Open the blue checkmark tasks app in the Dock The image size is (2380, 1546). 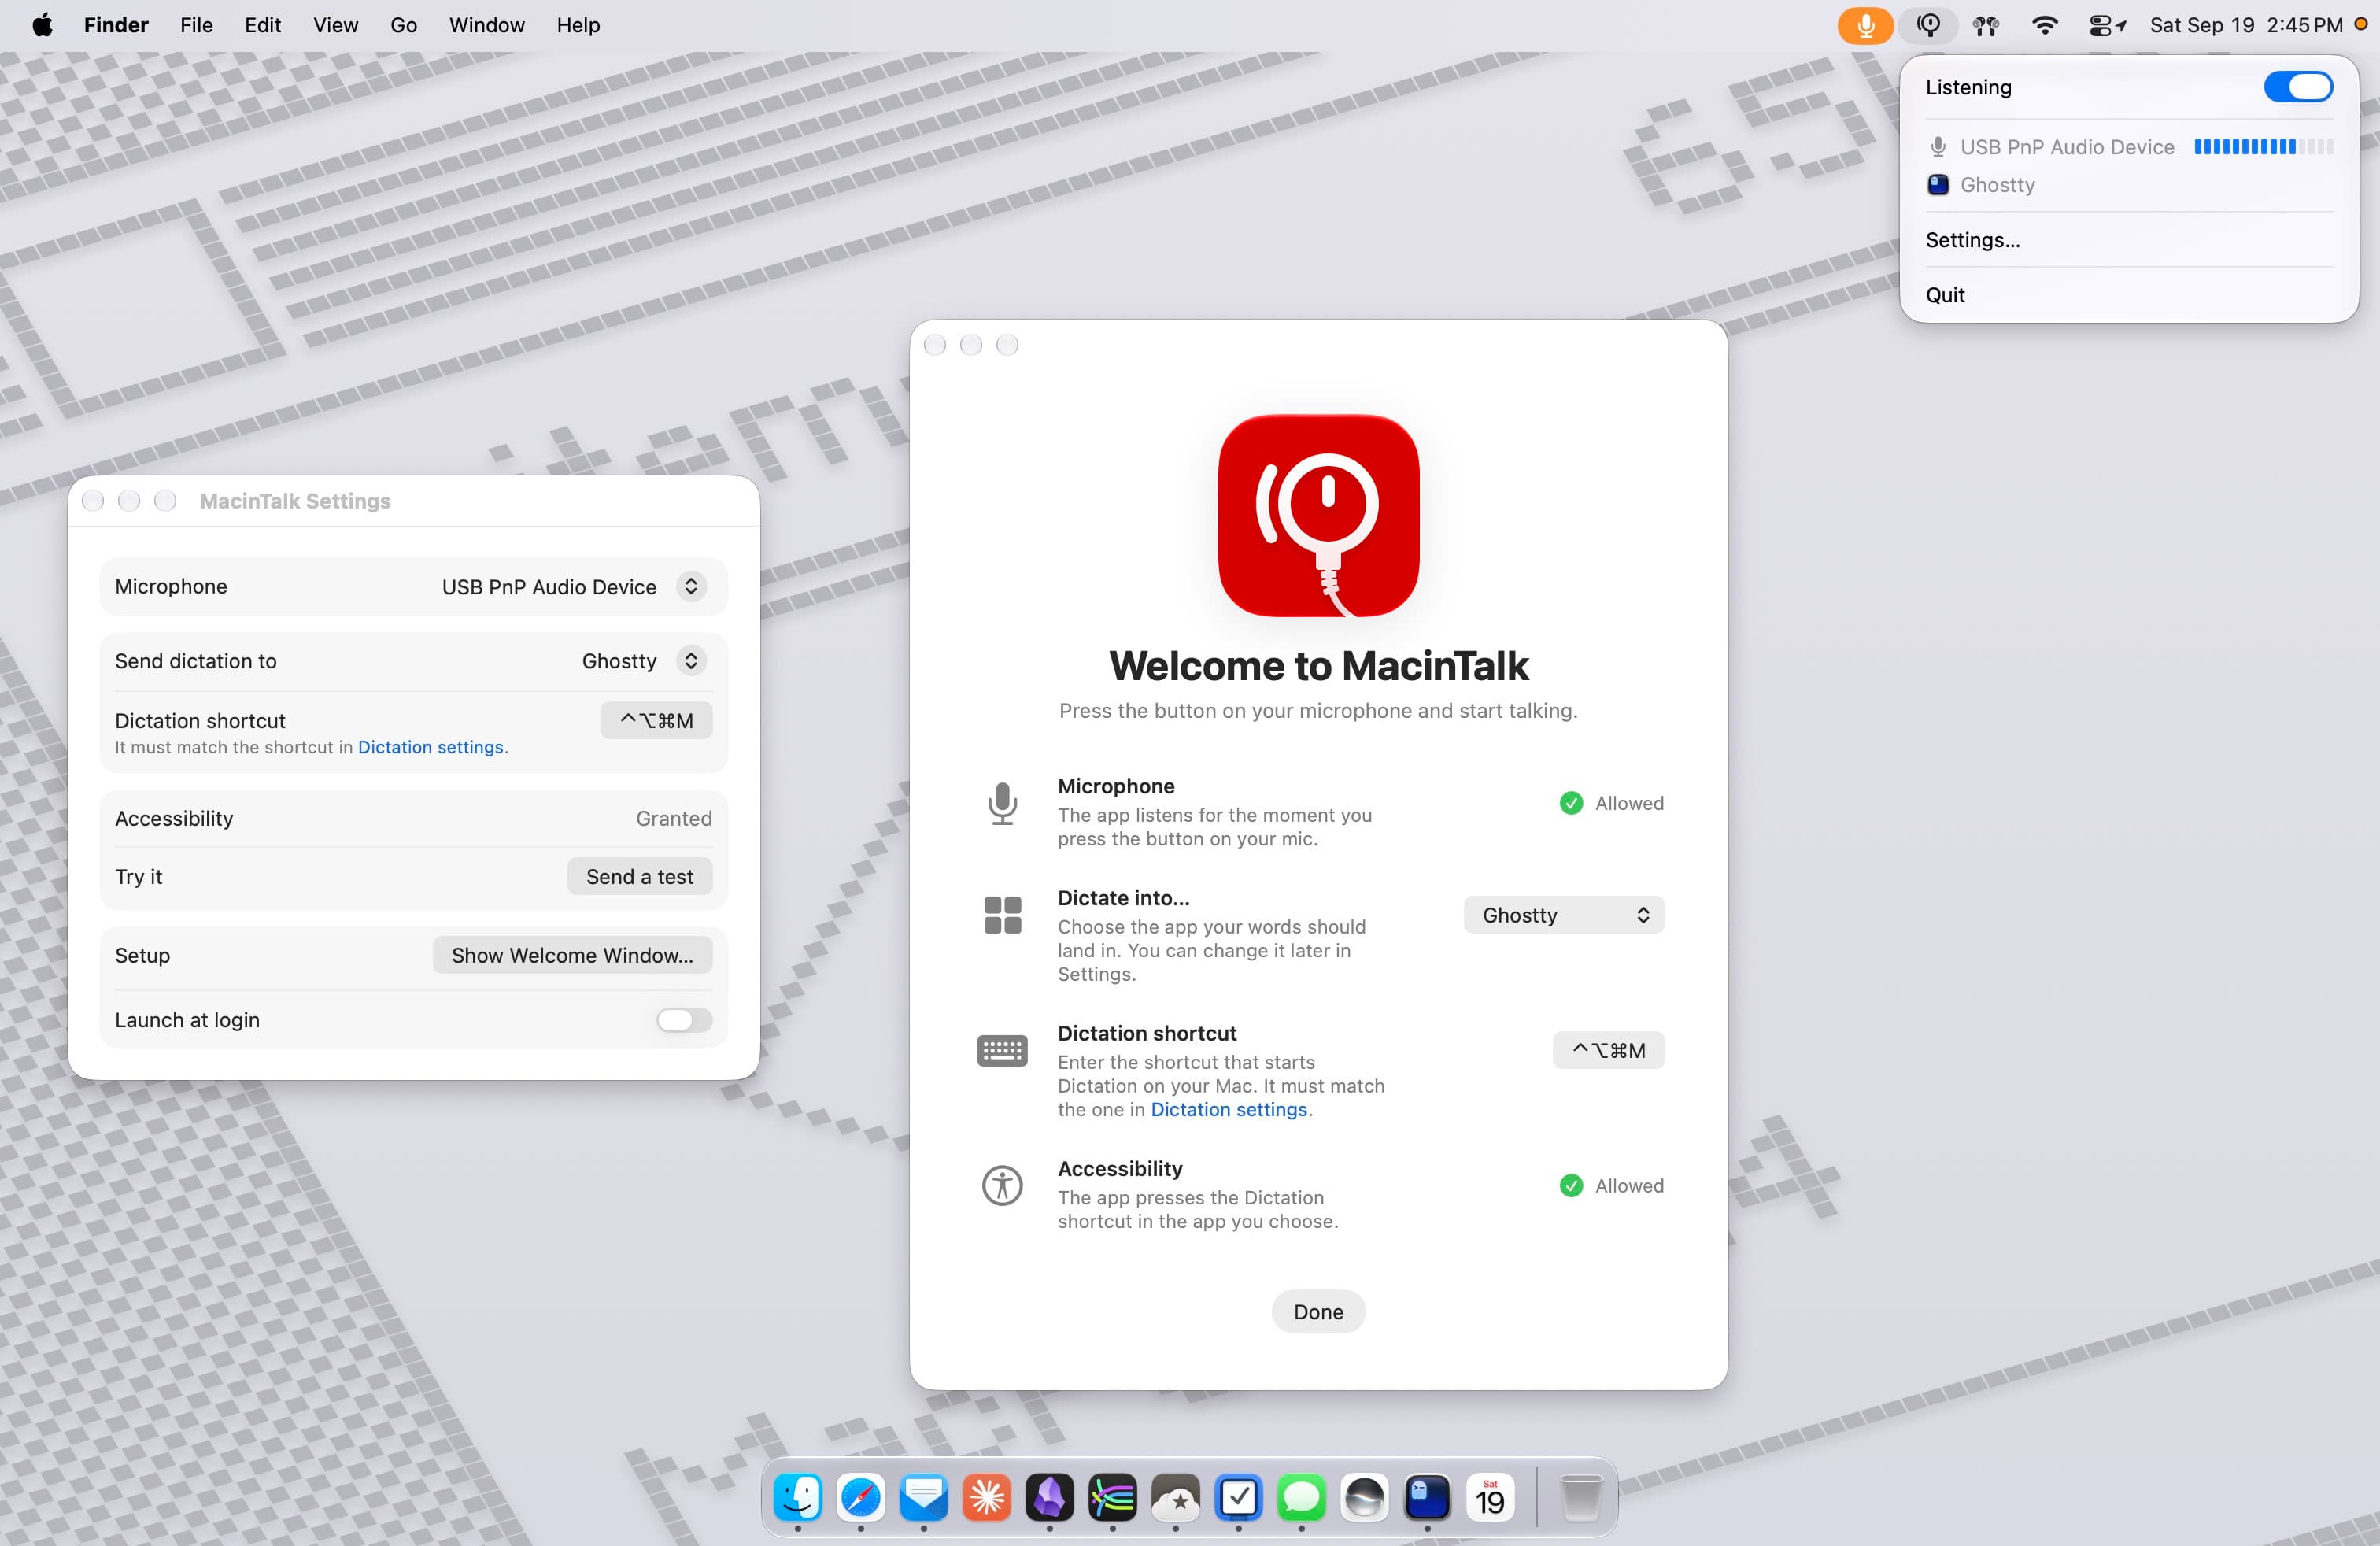pyautogui.click(x=1238, y=1497)
